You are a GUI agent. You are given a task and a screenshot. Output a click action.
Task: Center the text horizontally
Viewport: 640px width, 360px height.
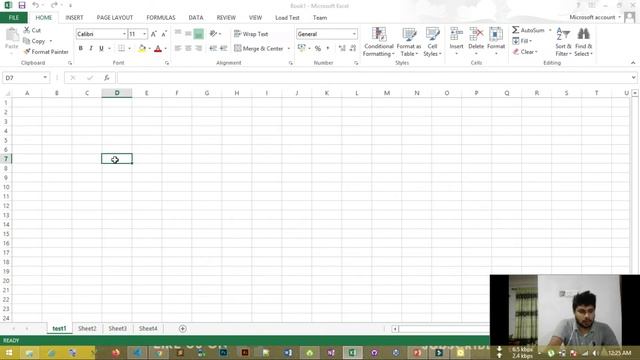click(188, 49)
